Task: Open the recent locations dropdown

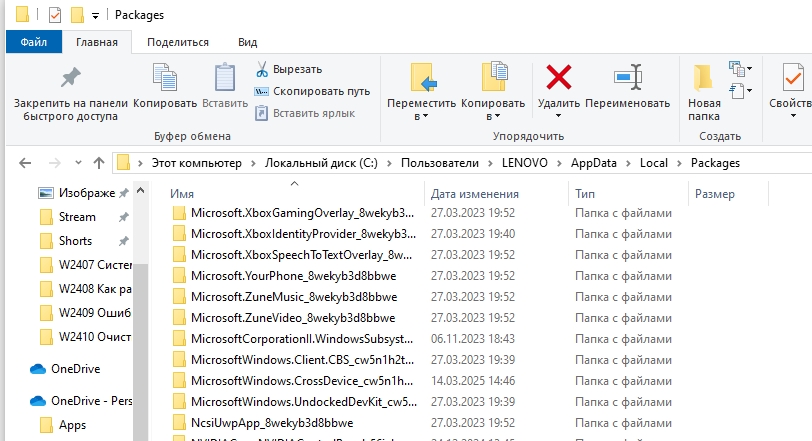Action: [x=78, y=163]
